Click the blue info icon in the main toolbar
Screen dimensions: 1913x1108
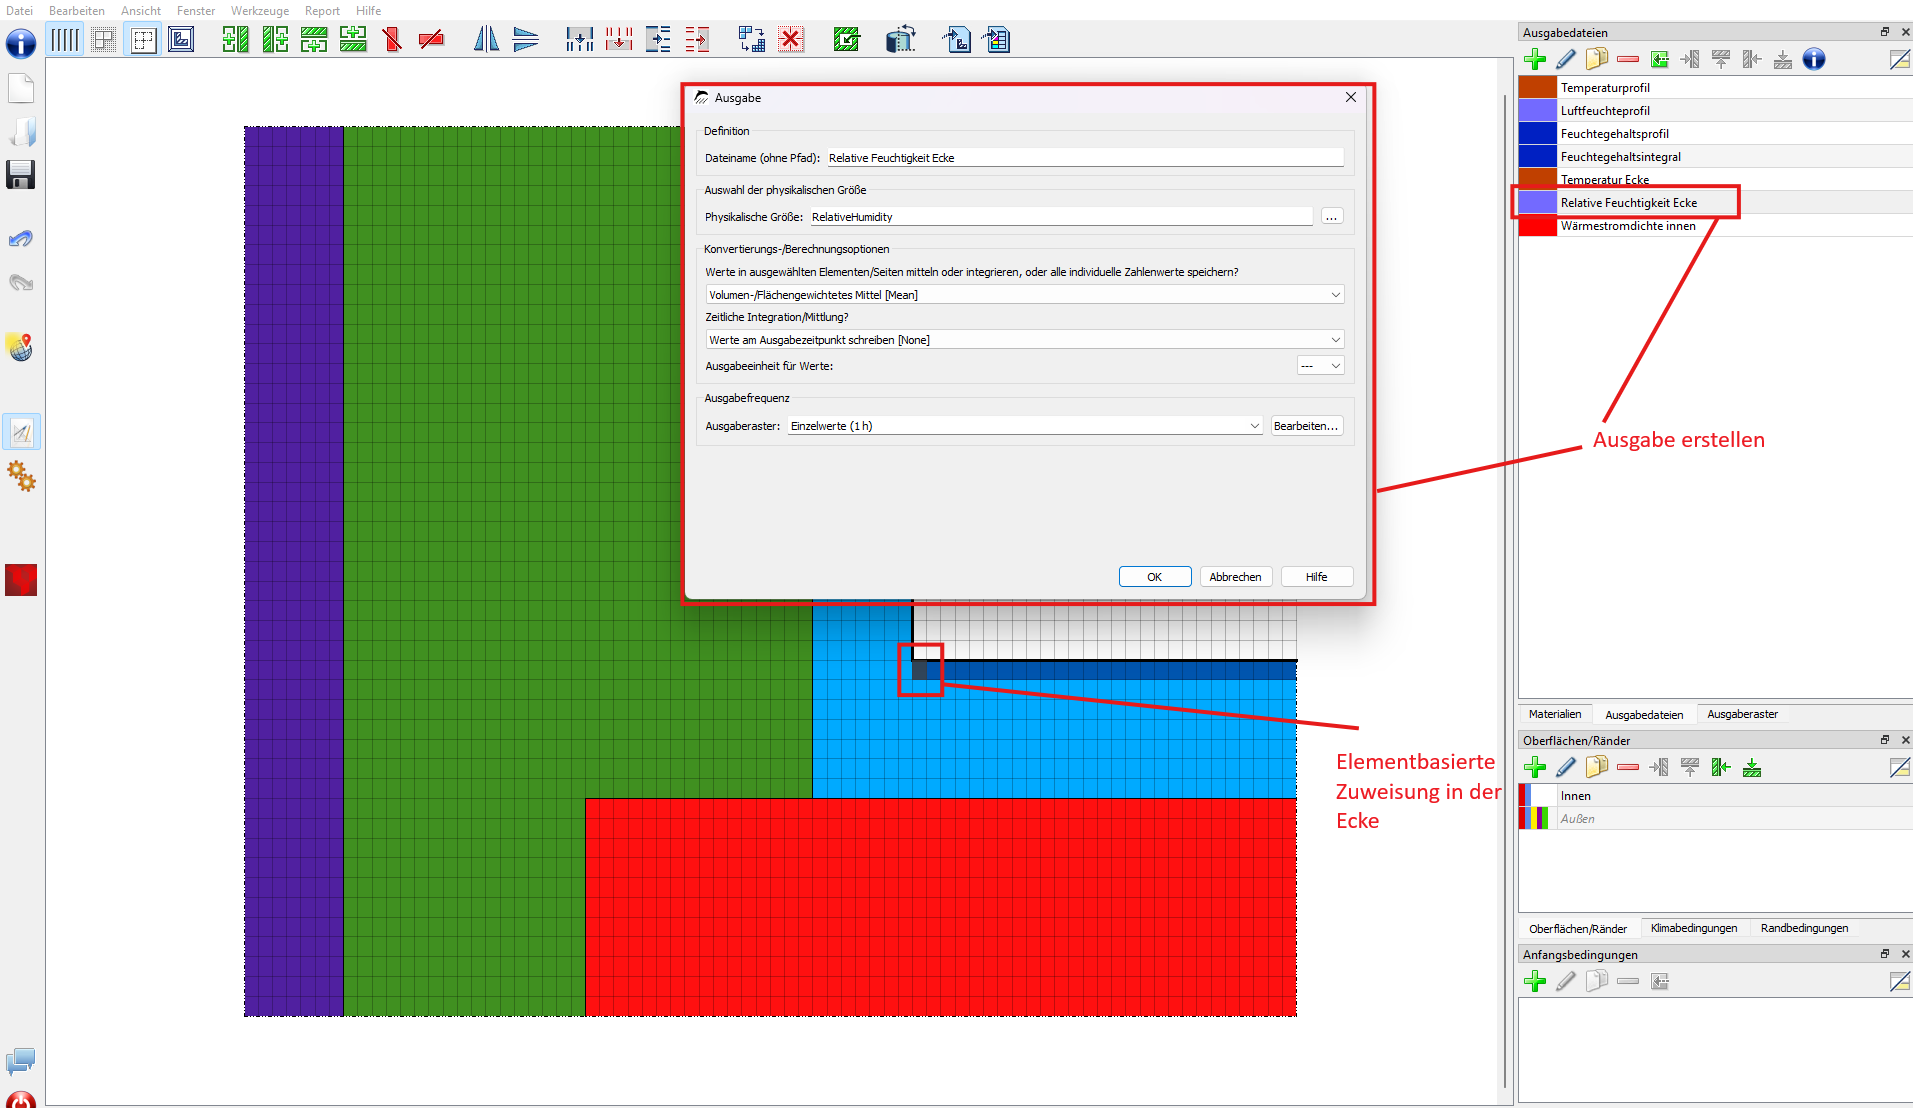[21, 43]
